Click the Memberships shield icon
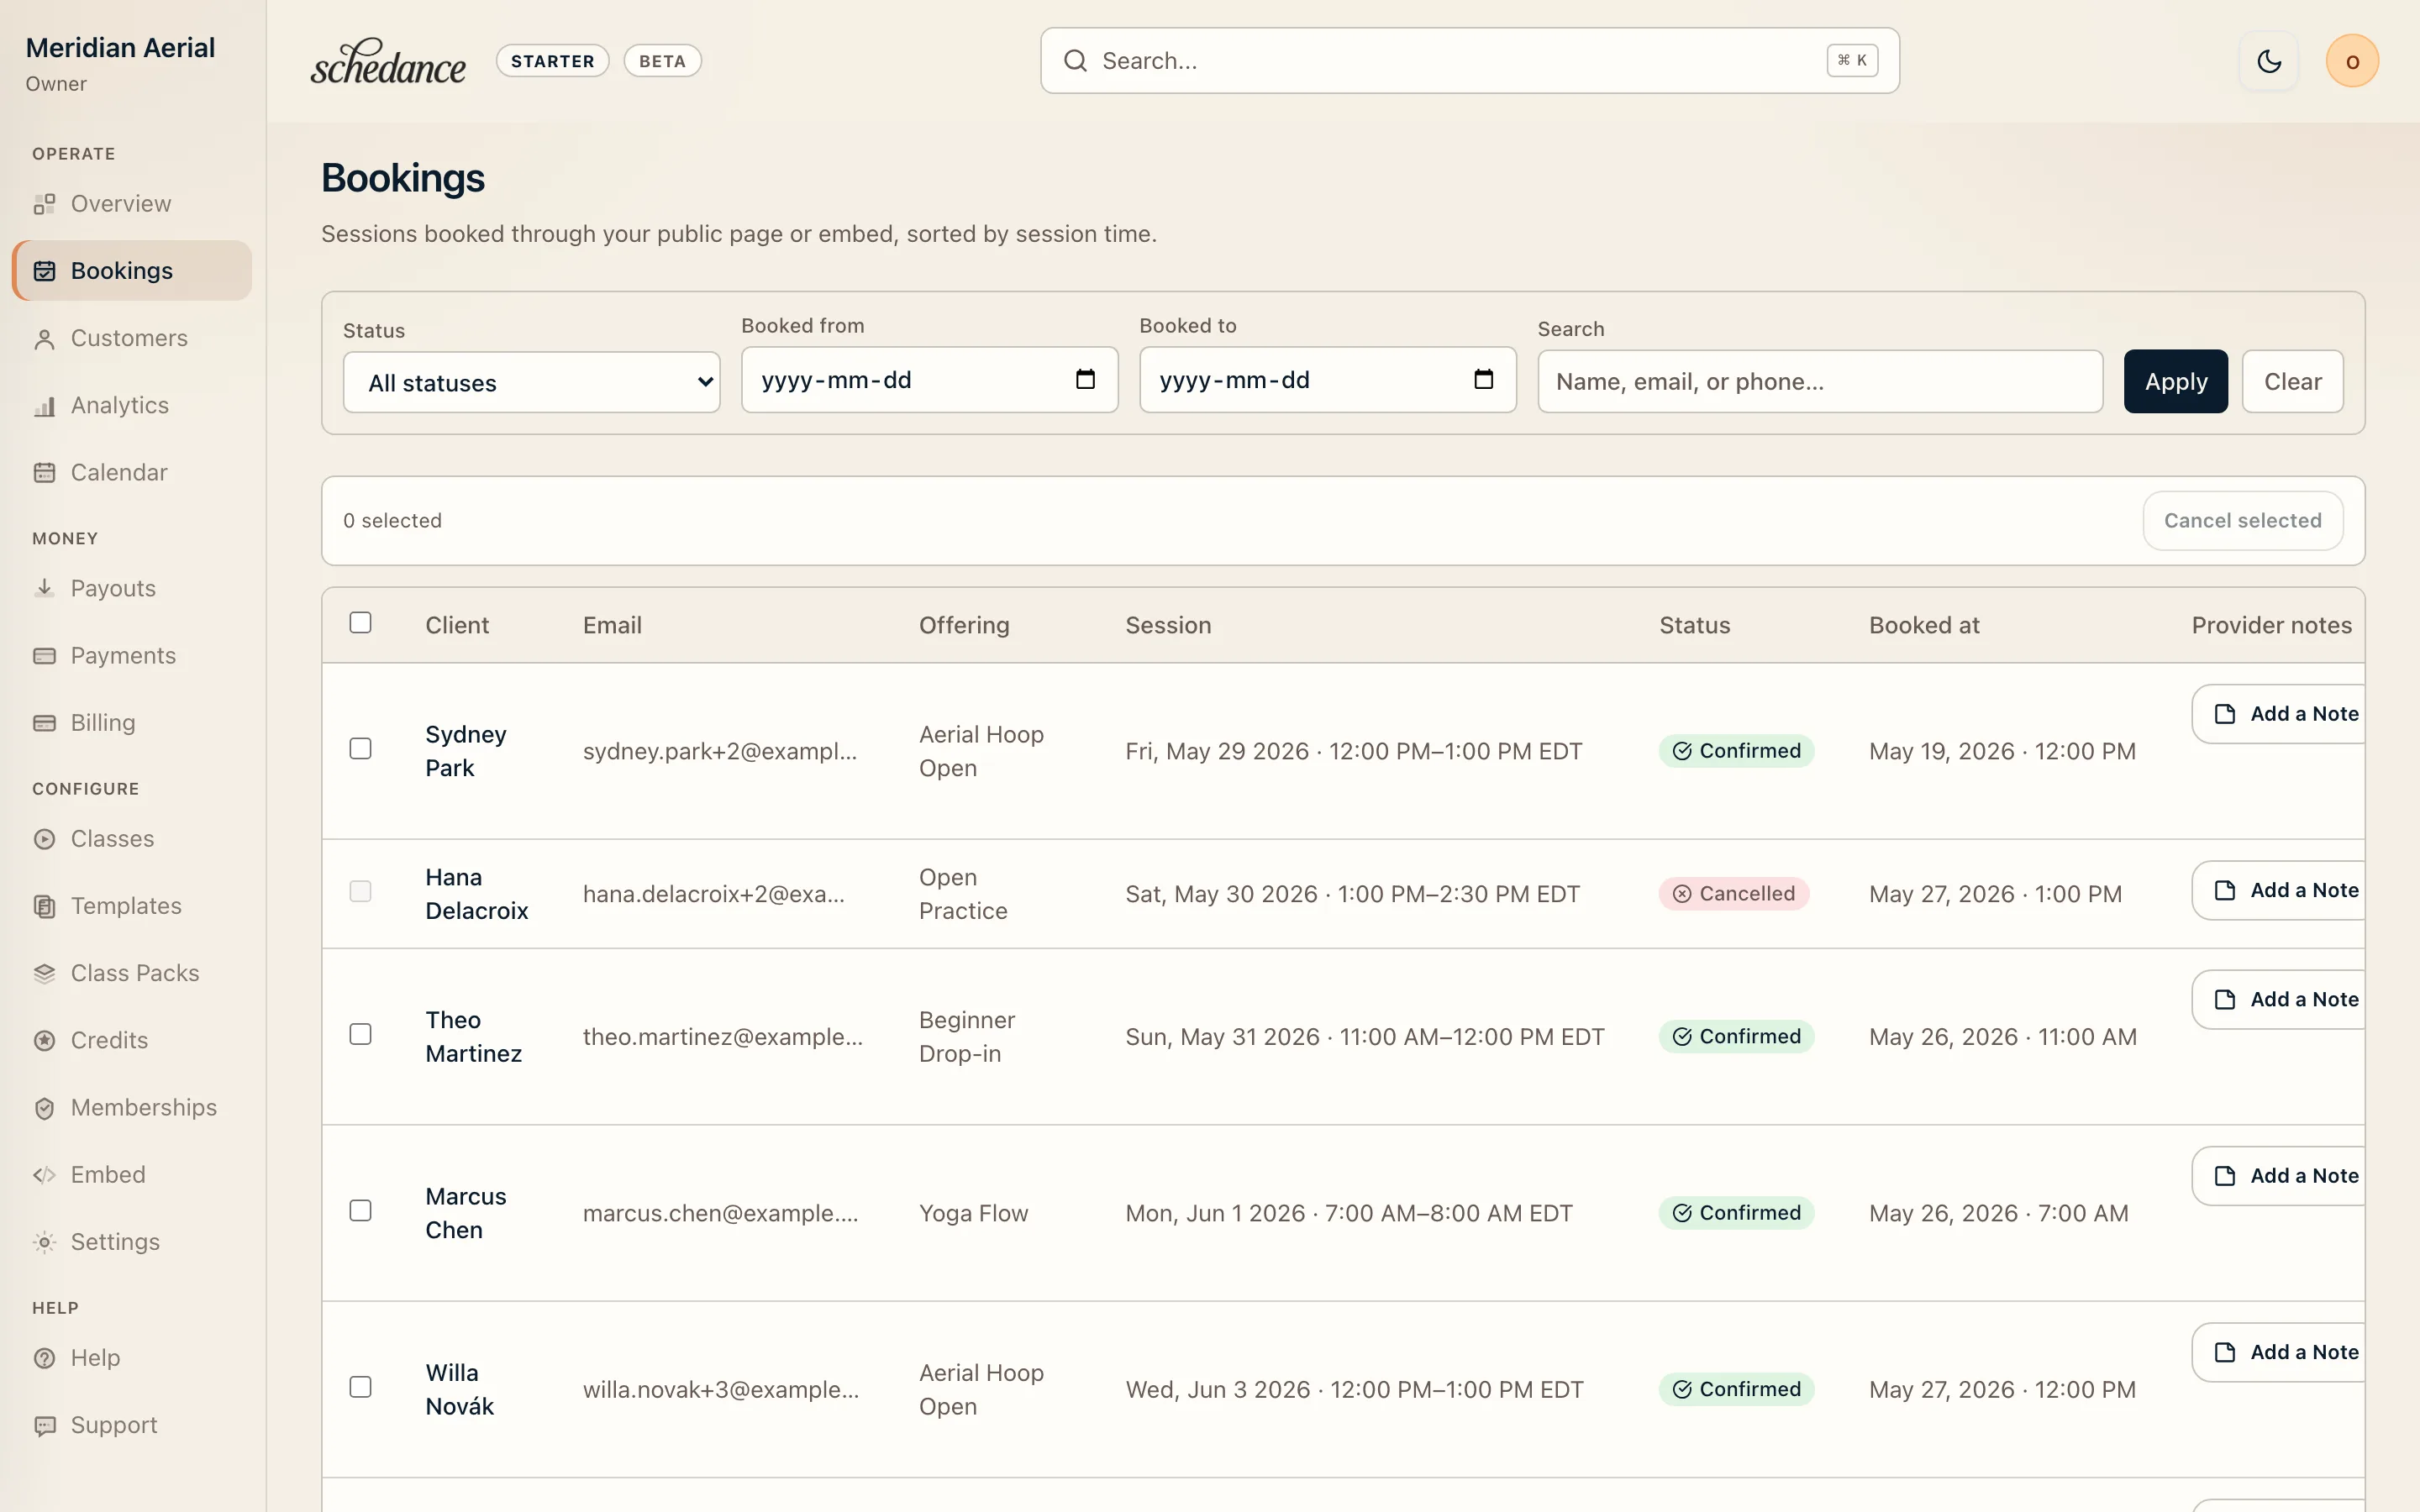 tap(44, 1108)
